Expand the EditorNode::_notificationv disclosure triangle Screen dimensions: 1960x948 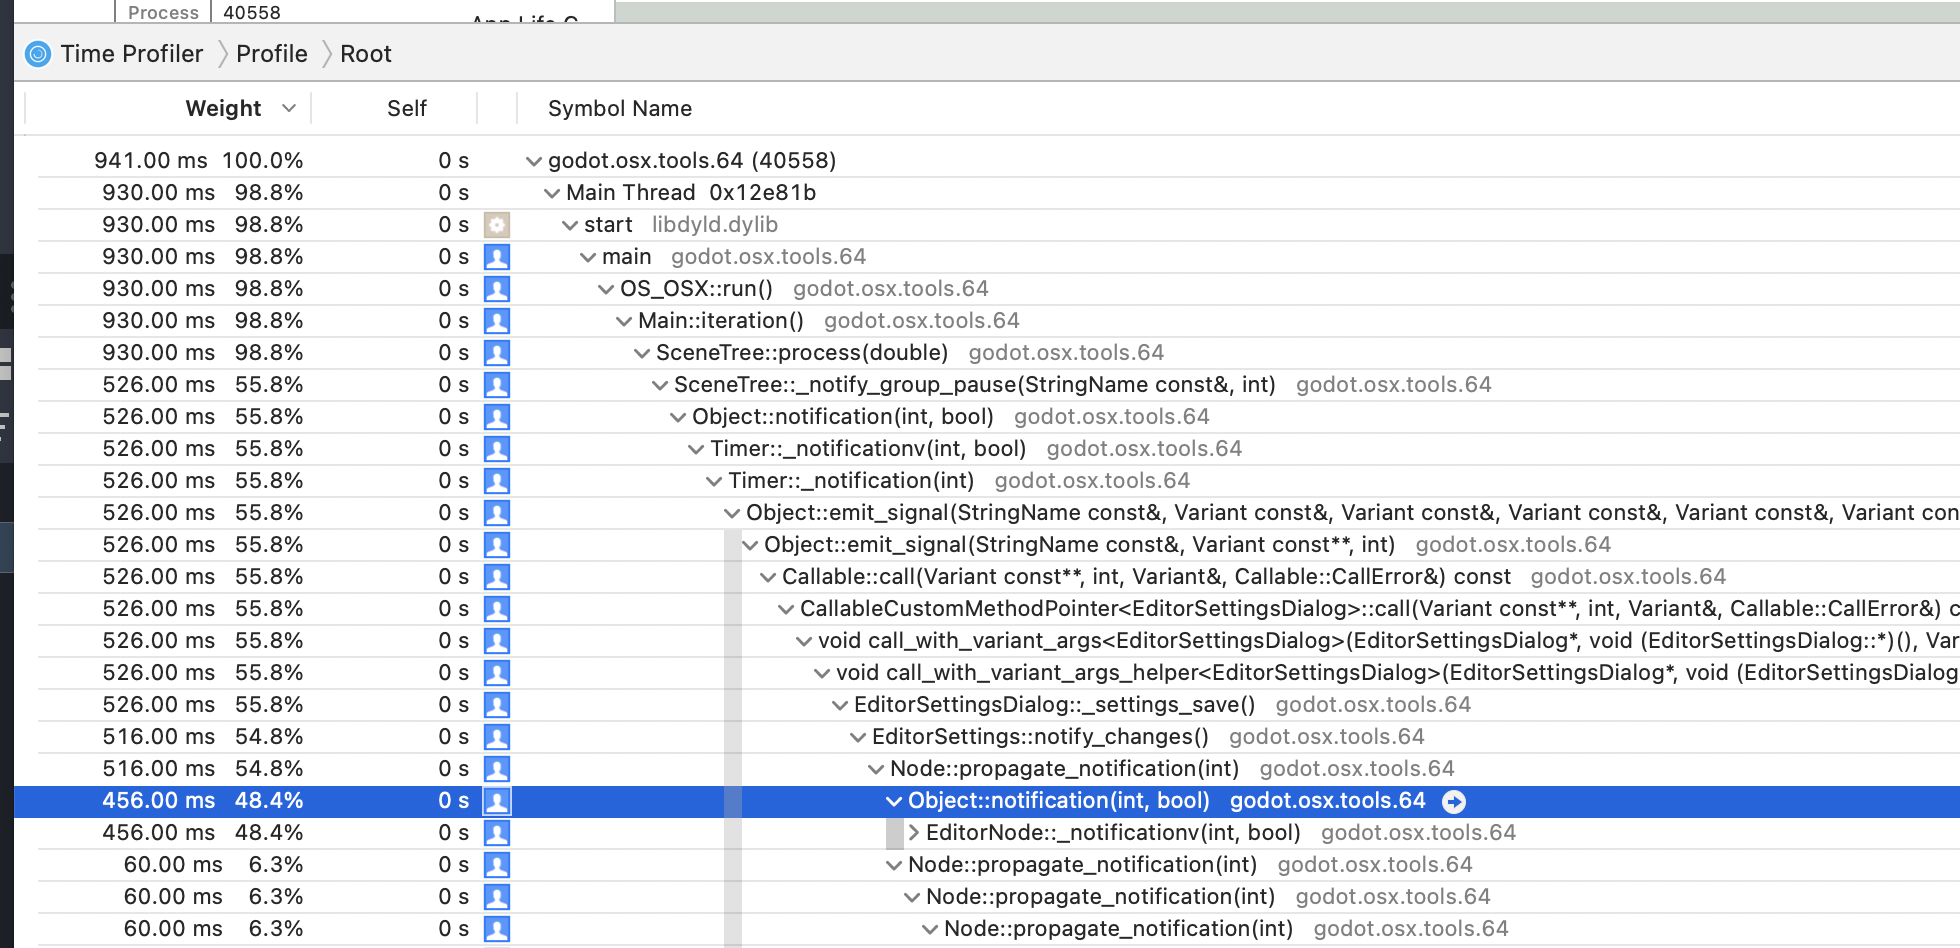914,832
